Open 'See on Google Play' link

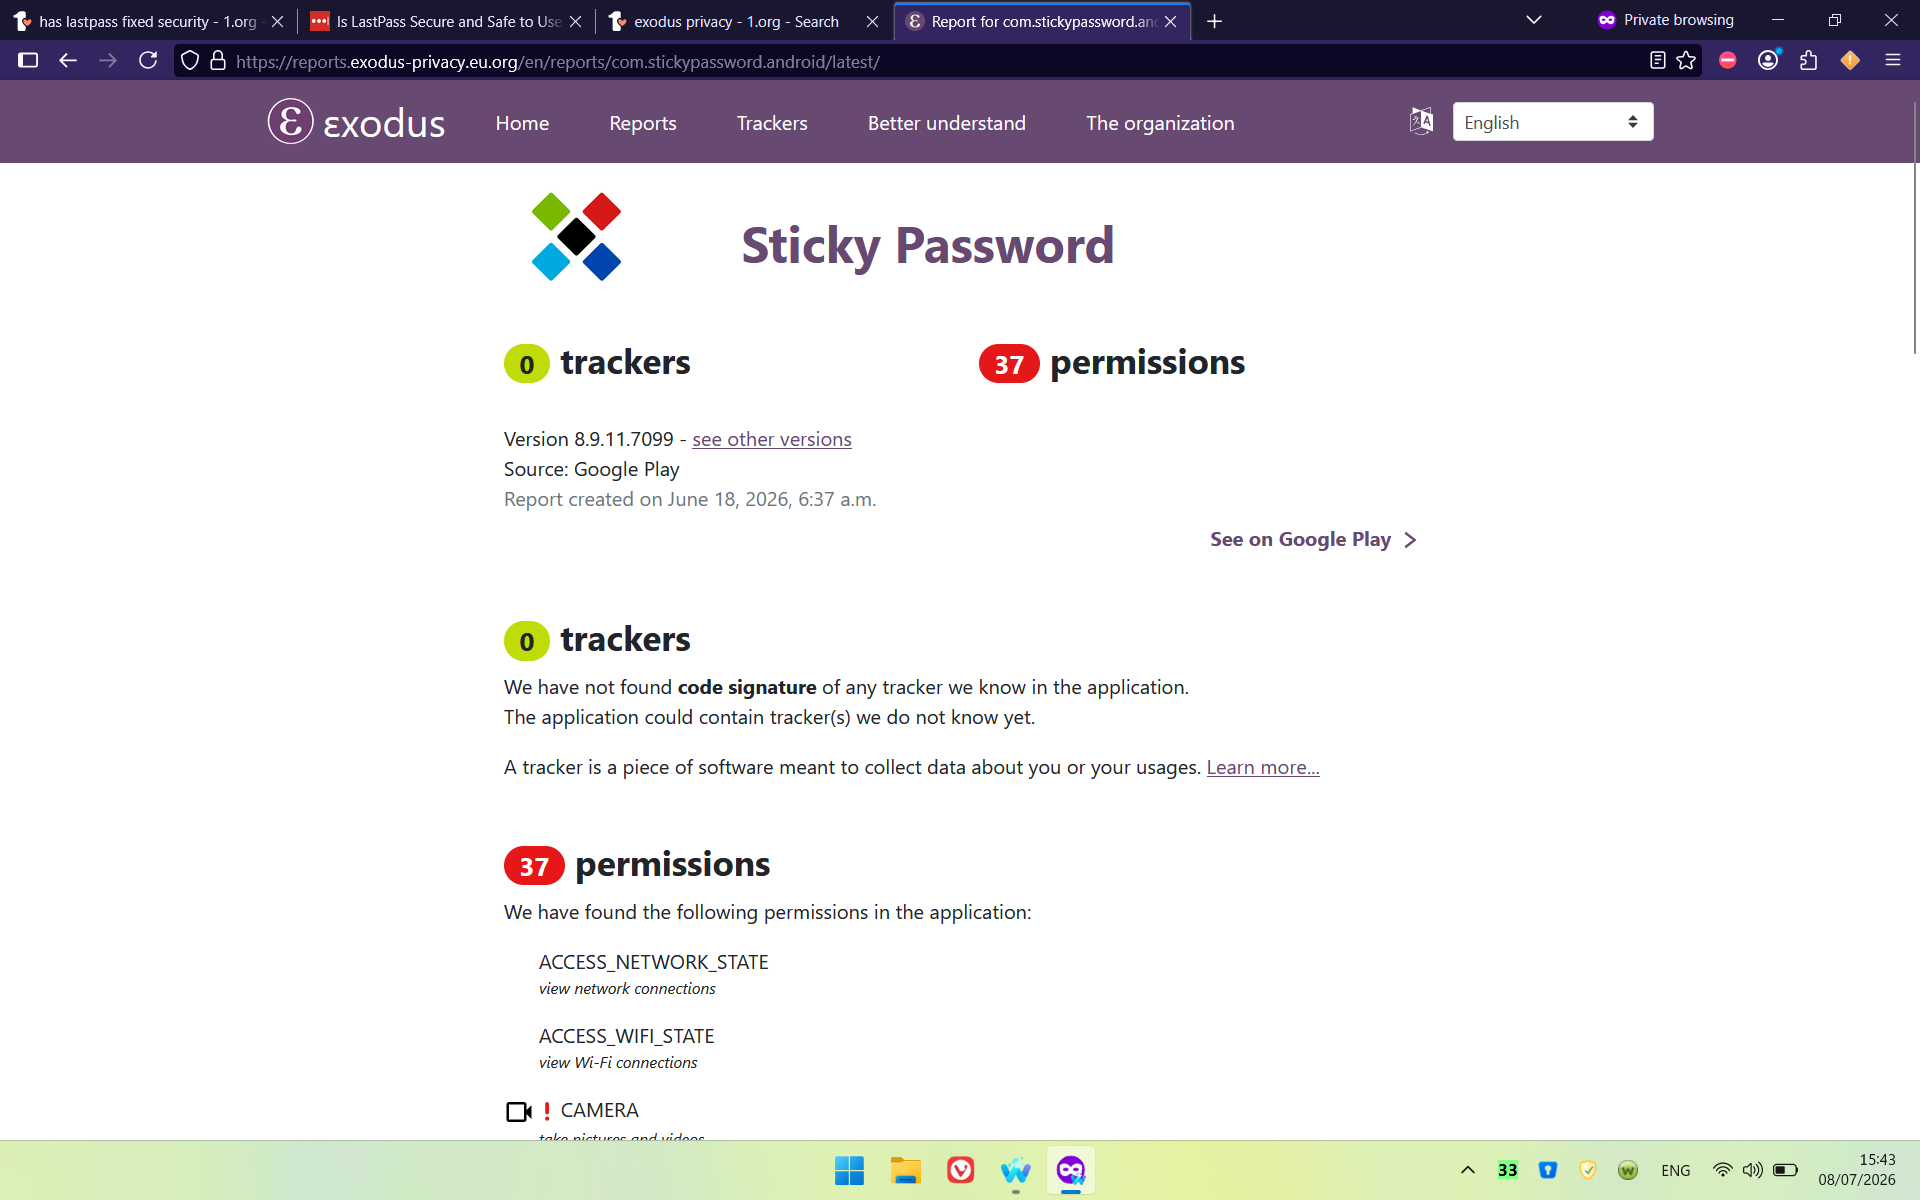tap(1313, 539)
